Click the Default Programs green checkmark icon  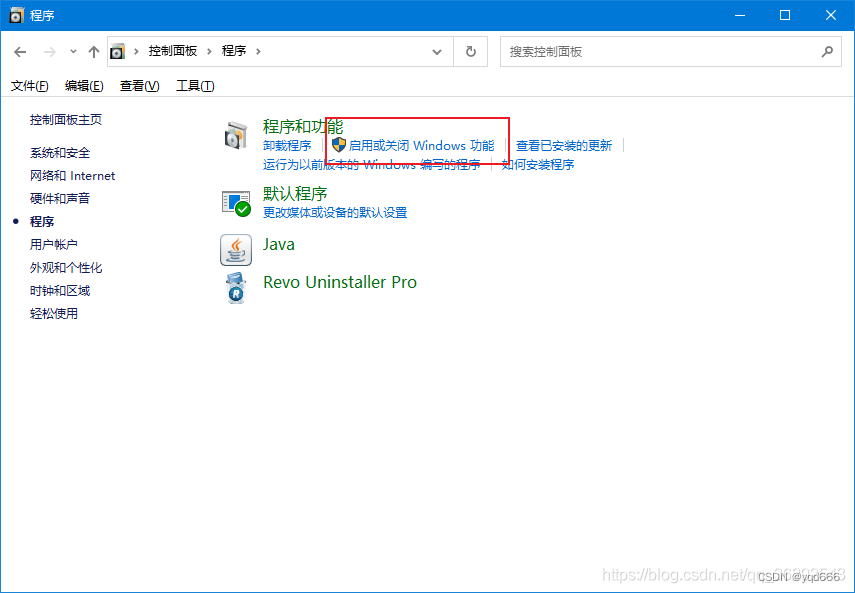pyautogui.click(x=236, y=202)
